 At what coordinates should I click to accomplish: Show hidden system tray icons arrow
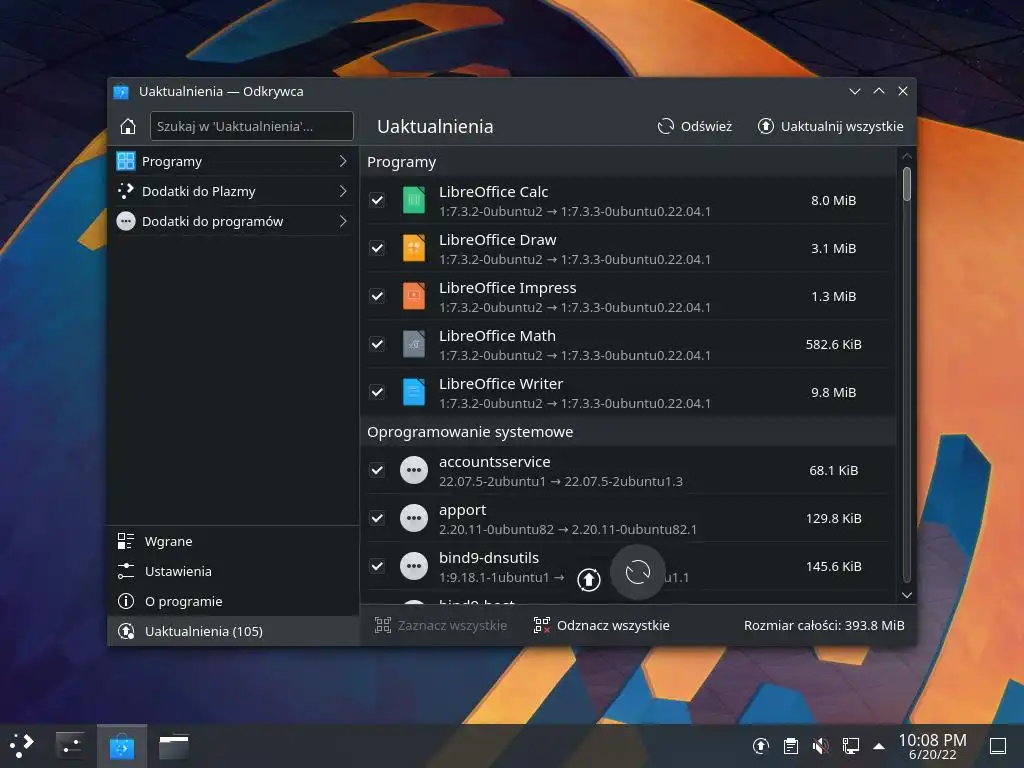pyautogui.click(x=879, y=746)
